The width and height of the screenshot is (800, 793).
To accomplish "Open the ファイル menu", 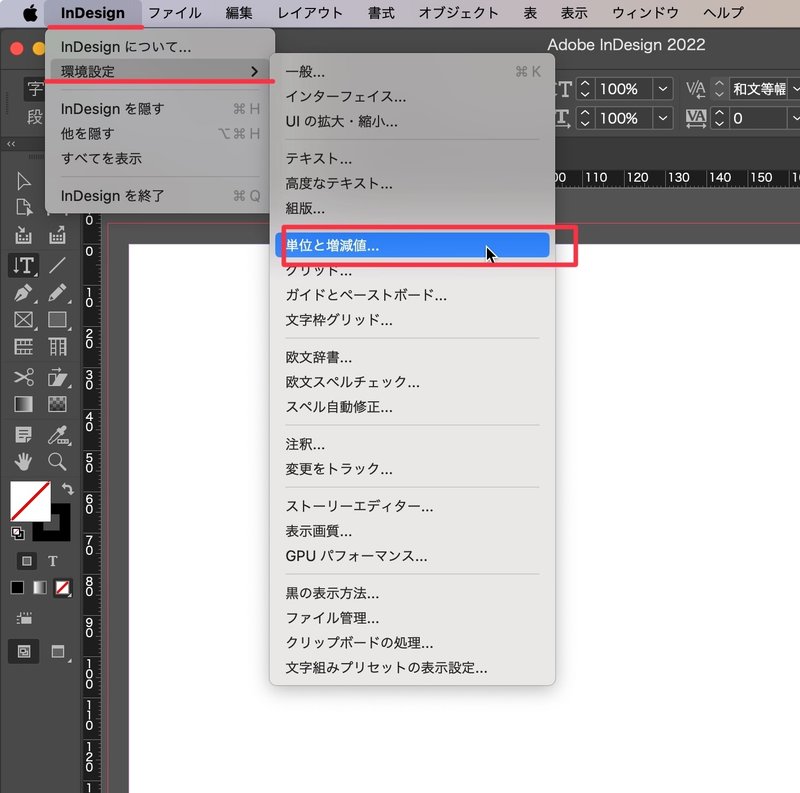I will [x=174, y=13].
